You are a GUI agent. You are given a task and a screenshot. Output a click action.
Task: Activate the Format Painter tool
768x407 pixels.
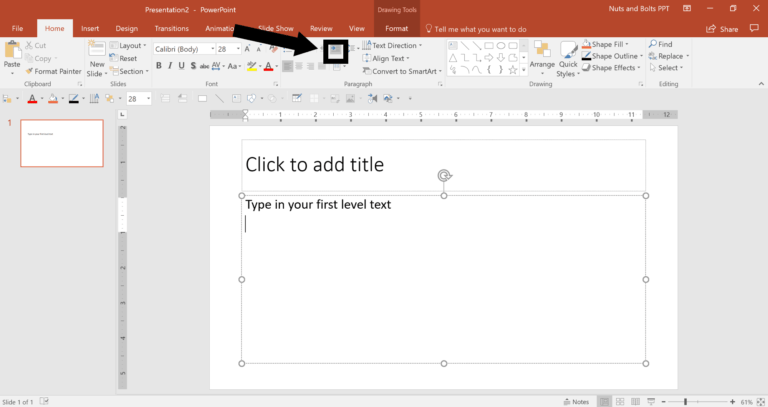coord(53,72)
